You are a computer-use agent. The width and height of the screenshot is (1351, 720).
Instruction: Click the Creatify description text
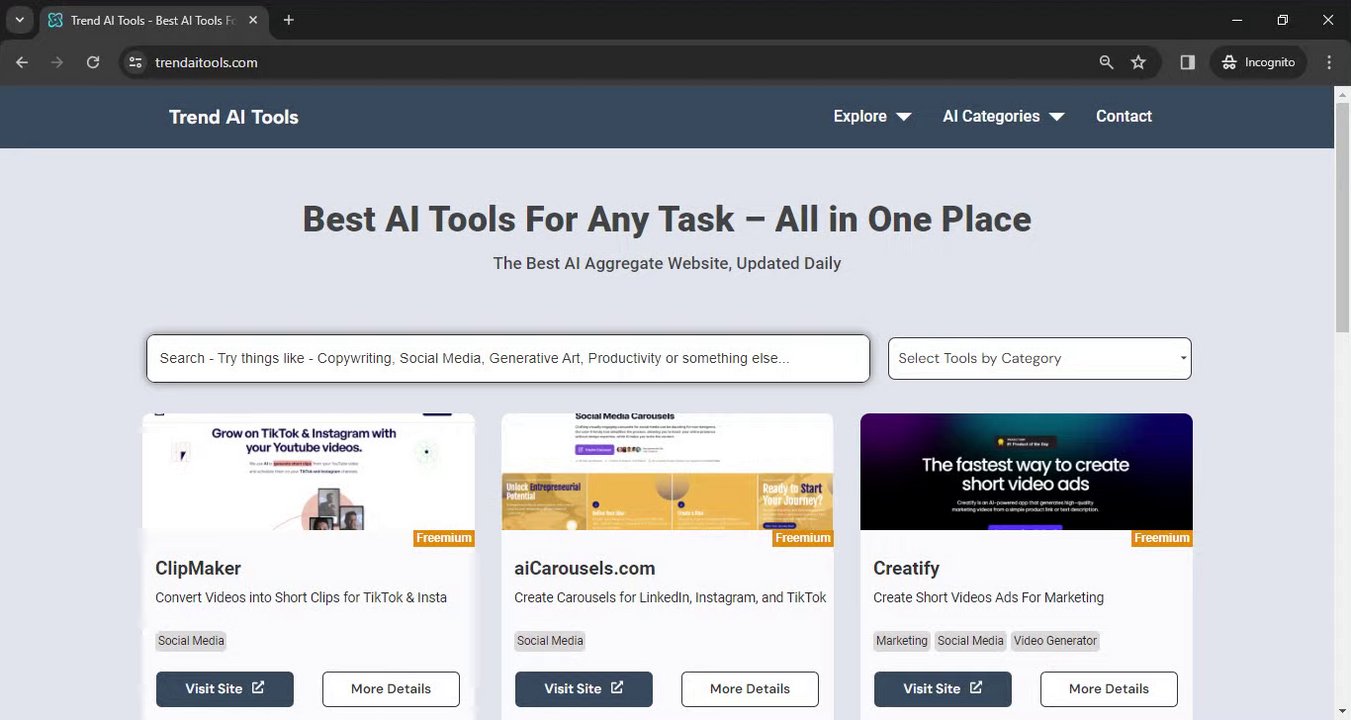988,598
